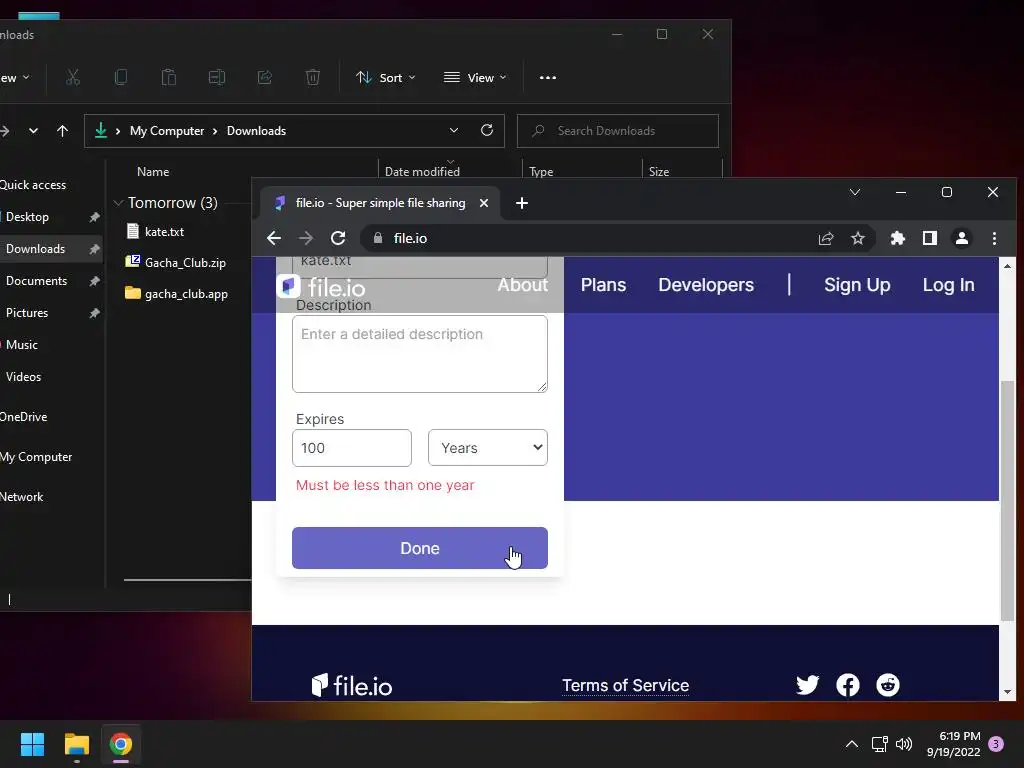Open the See more ellipsis menu in File Explorer

point(548,78)
